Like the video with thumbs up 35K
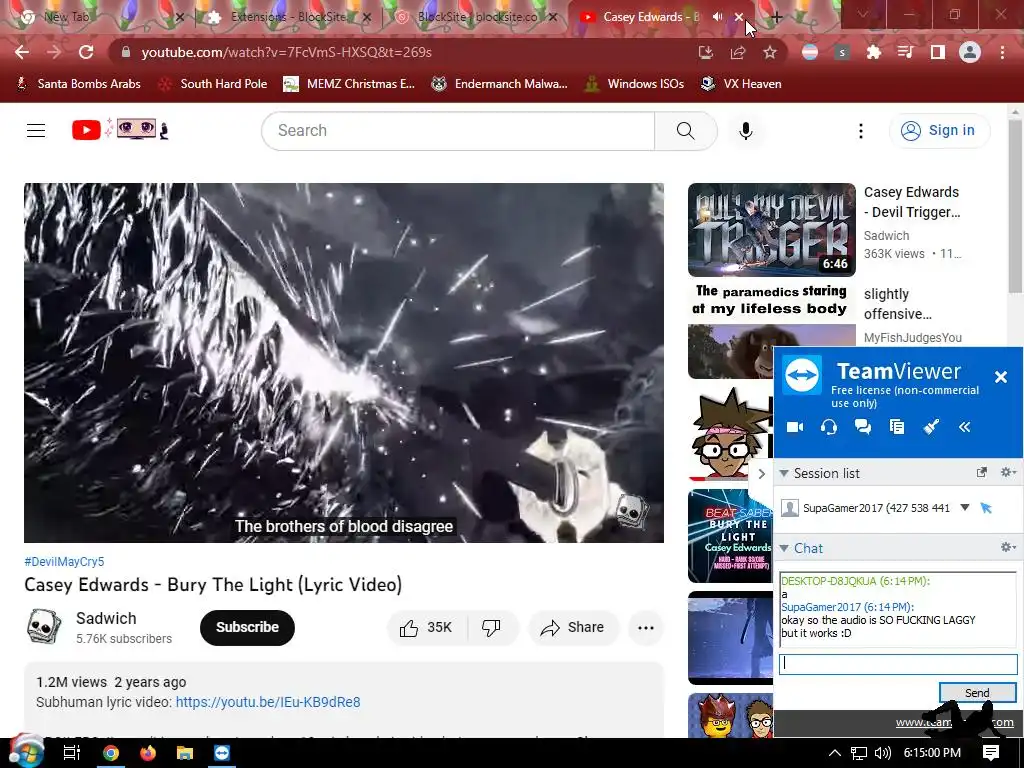The image size is (1024, 768). (x=426, y=628)
